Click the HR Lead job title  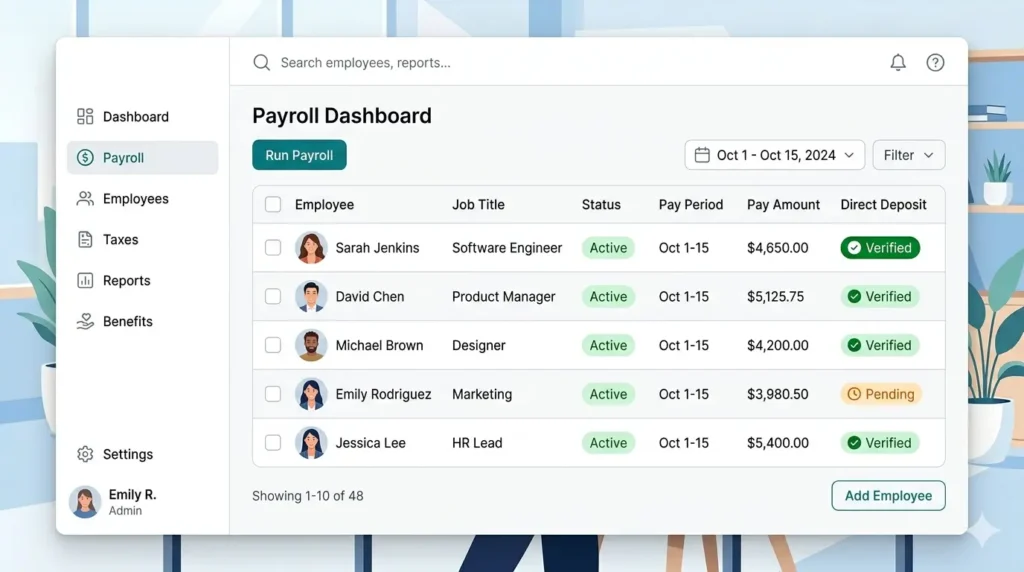coord(477,443)
